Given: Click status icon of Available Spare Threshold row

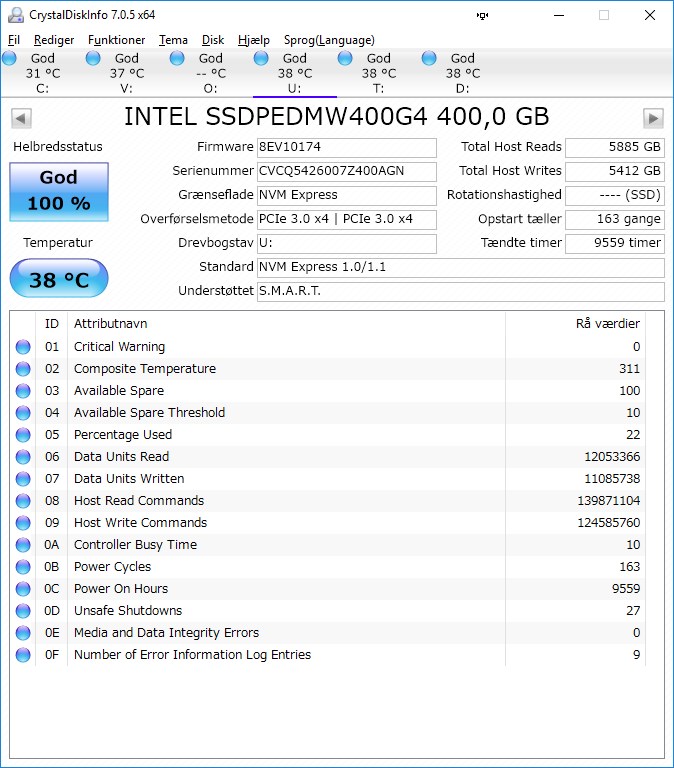Looking at the screenshot, I should coord(23,413).
